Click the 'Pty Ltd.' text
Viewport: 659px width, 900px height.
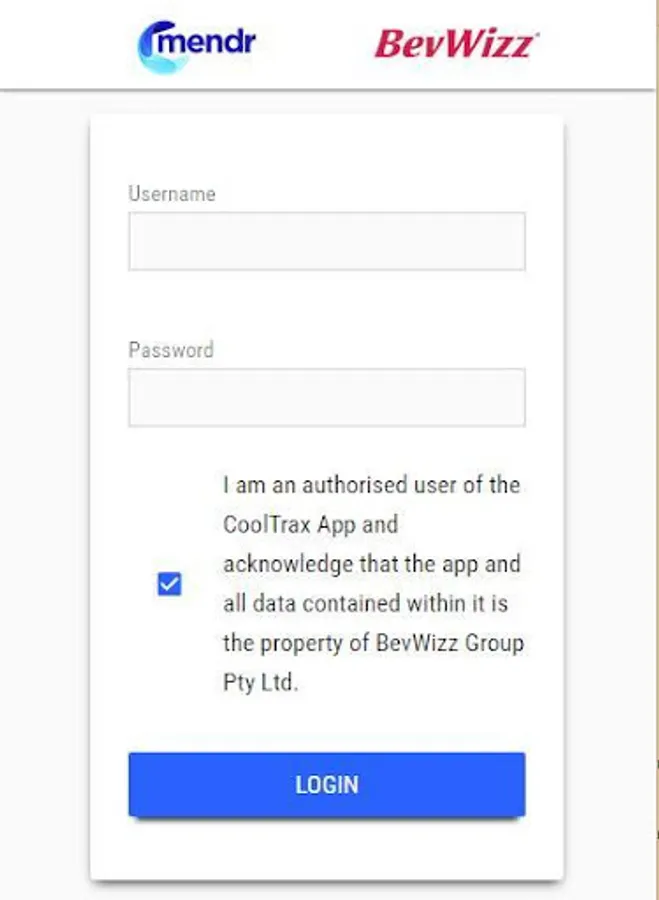coord(260,685)
